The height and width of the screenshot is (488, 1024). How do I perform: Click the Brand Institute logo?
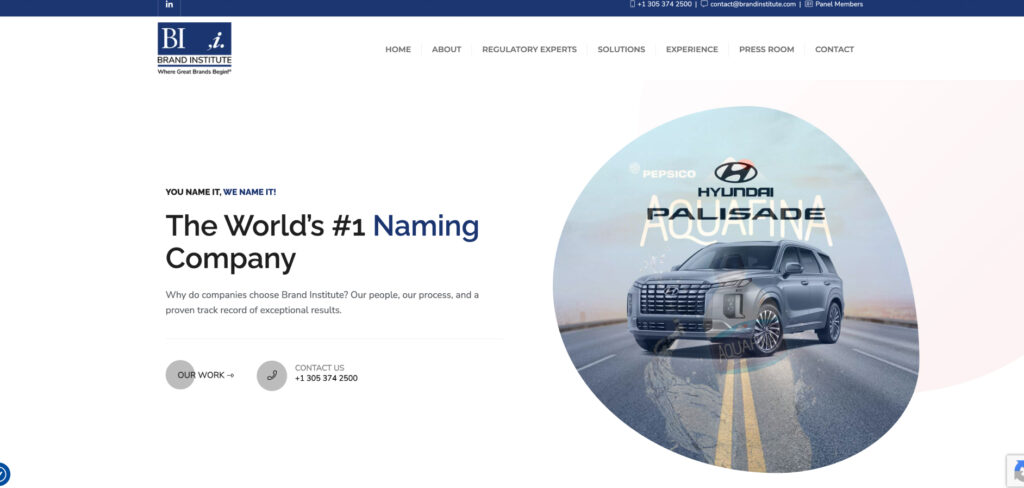(195, 48)
